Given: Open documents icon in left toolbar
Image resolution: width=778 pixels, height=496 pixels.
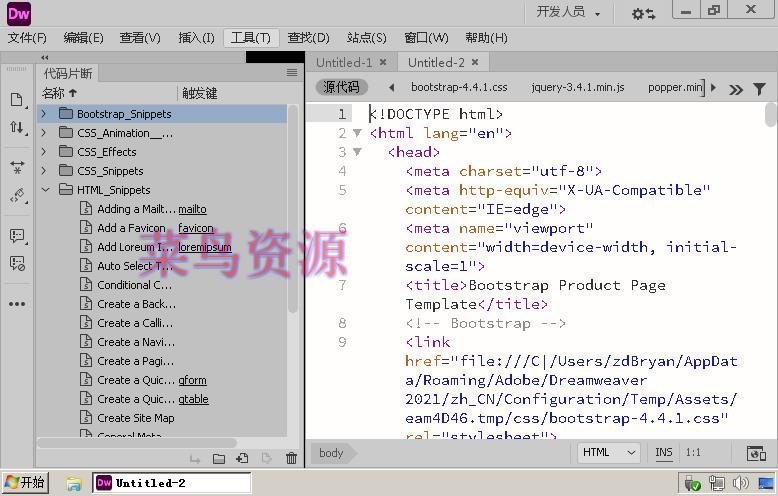Looking at the screenshot, I should [x=16, y=100].
